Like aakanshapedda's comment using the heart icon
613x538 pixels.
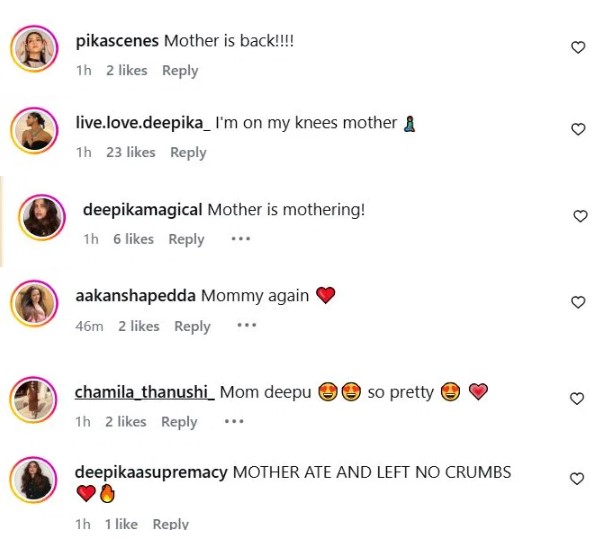[577, 303]
